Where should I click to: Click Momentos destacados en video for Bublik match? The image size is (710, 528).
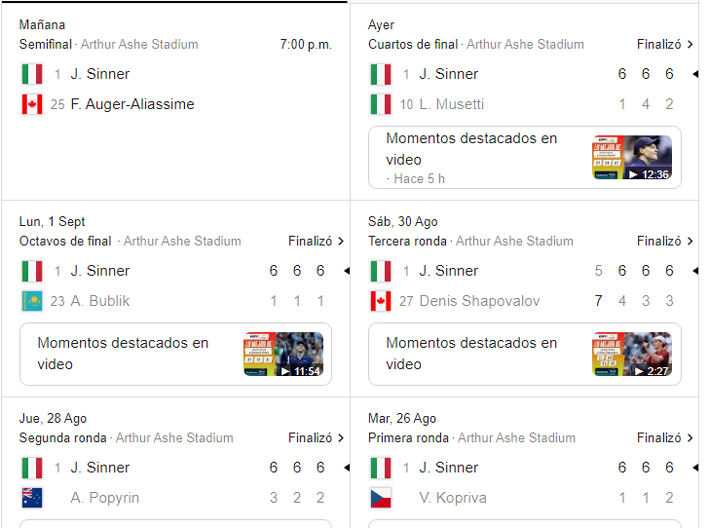pyautogui.click(x=122, y=354)
